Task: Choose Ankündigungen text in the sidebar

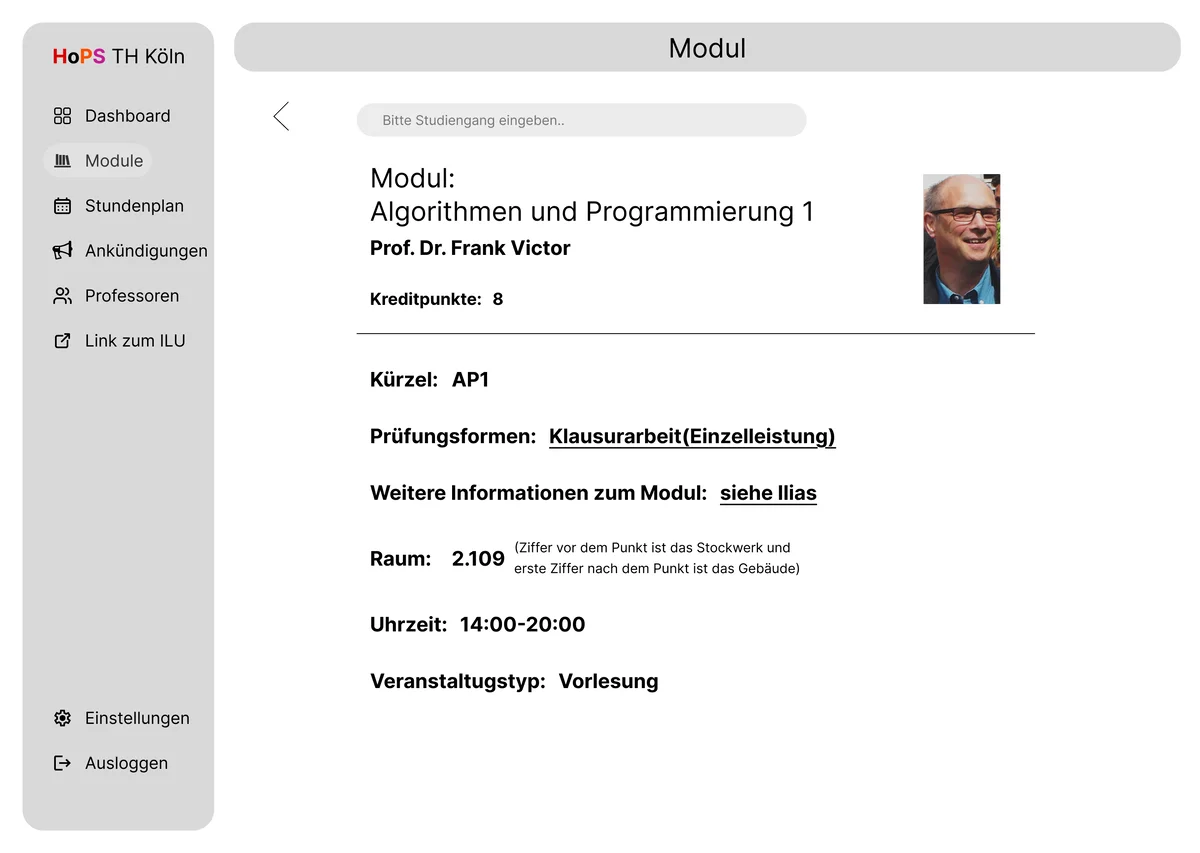Action: [146, 251]
